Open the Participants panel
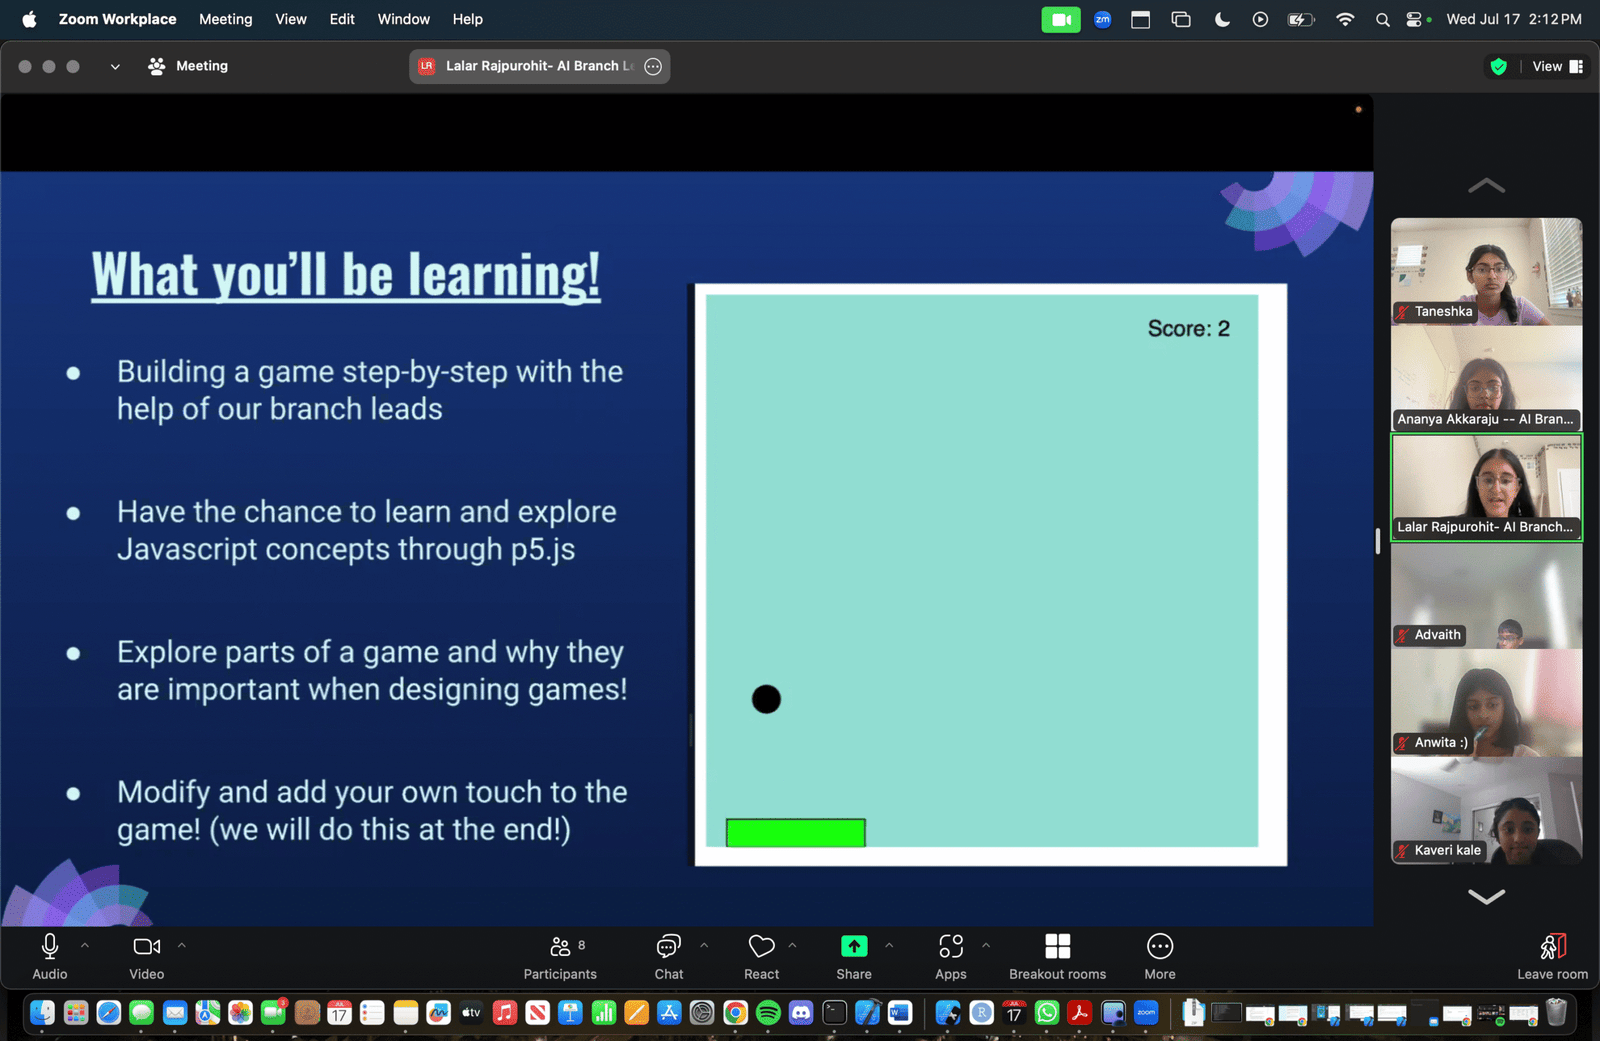 tap(560, 957)
